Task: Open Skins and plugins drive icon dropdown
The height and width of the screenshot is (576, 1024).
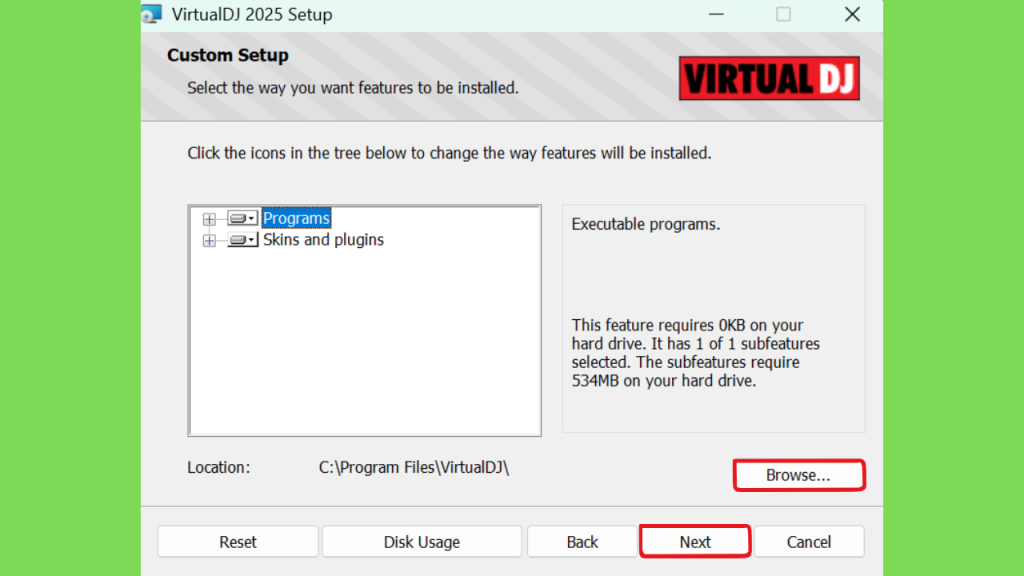Action: pyautogui.click(x=242, y=240)
